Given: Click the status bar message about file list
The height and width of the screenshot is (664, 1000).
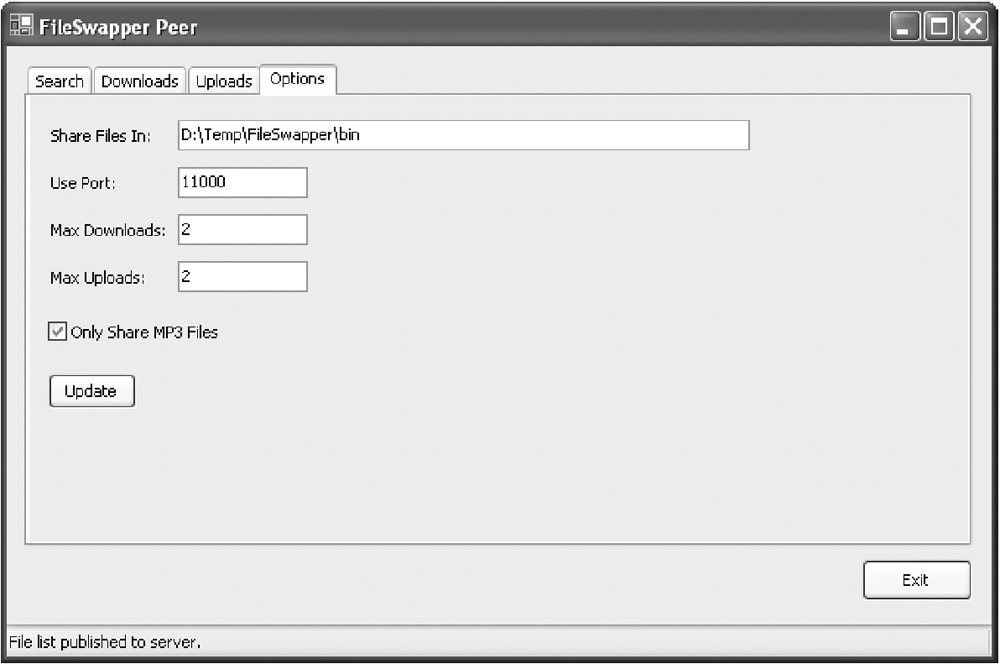Looking at the screenshot, I should pyautogui.click(x=106, y=642).
